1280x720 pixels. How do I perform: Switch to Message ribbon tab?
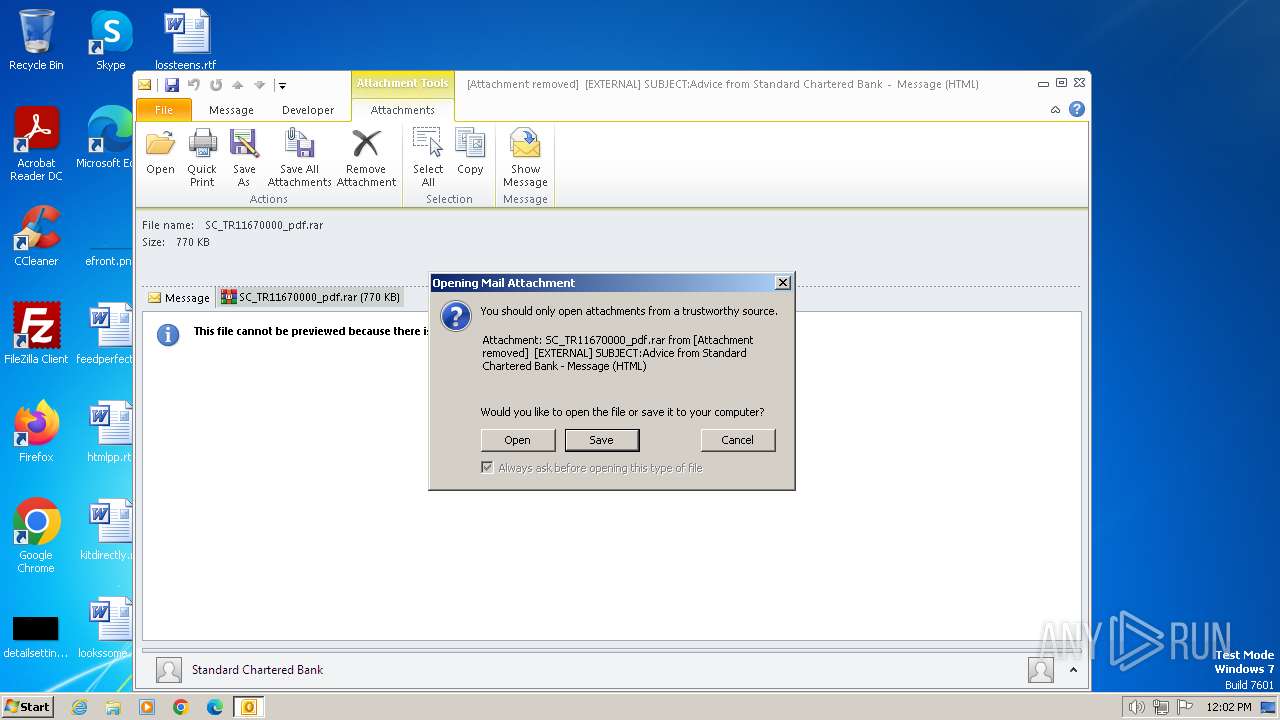(x=231, y=110)
